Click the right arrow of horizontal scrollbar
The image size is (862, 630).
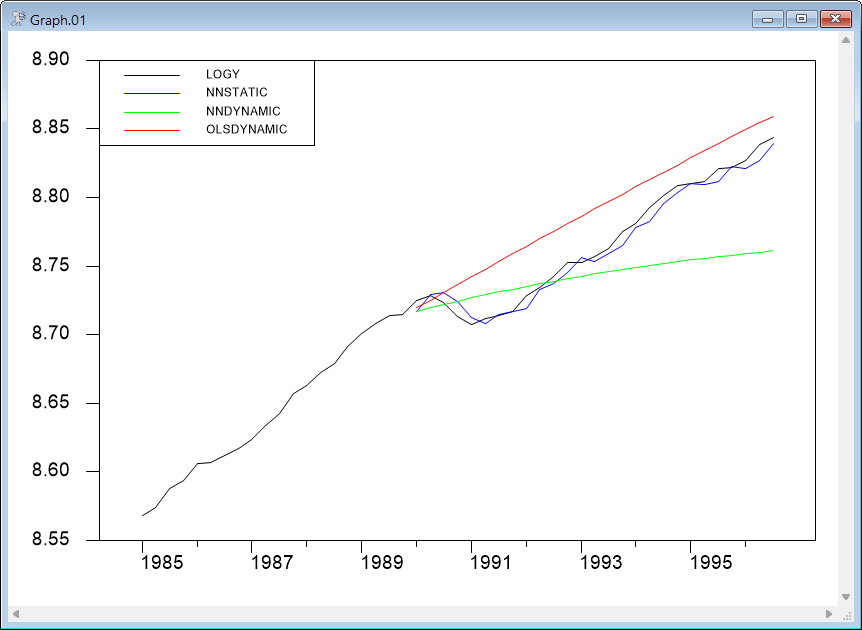coord(828,613)
